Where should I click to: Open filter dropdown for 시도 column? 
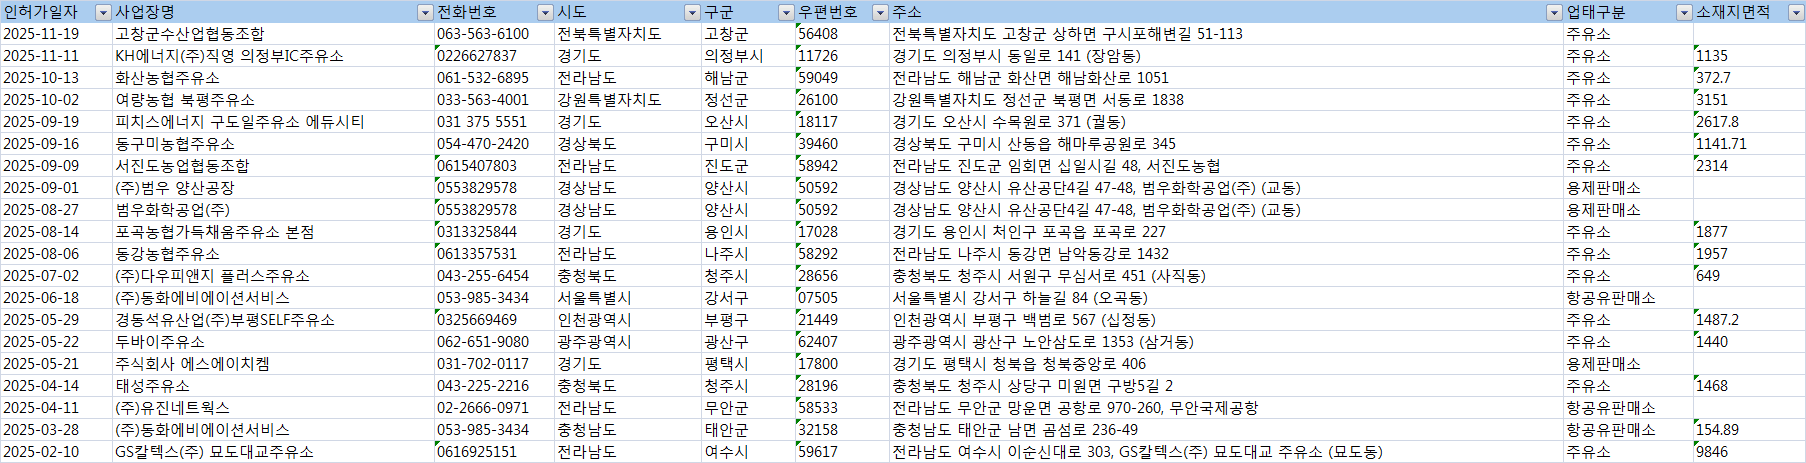tap(692, 12)
